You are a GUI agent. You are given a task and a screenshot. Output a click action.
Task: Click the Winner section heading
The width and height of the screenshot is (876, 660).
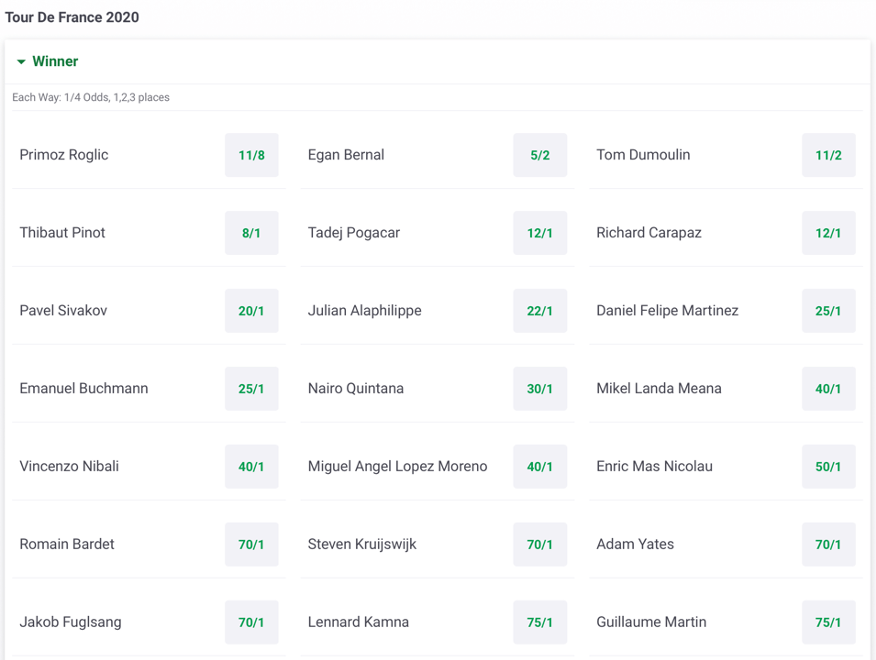point(56,62)
